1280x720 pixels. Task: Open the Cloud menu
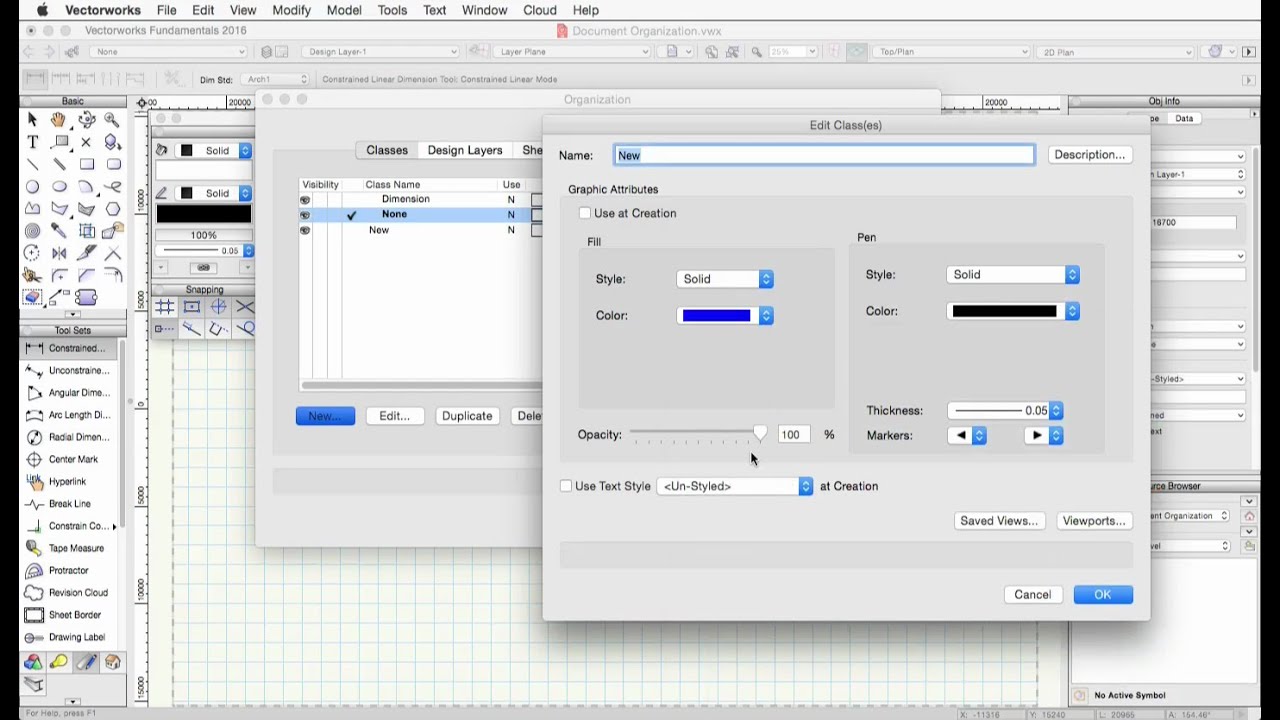pos(540,10)
